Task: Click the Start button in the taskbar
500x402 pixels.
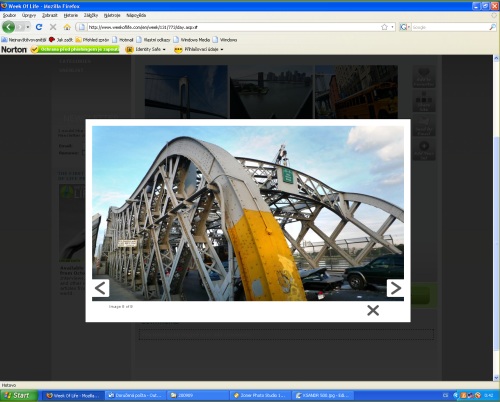Action: click(19, 396)
